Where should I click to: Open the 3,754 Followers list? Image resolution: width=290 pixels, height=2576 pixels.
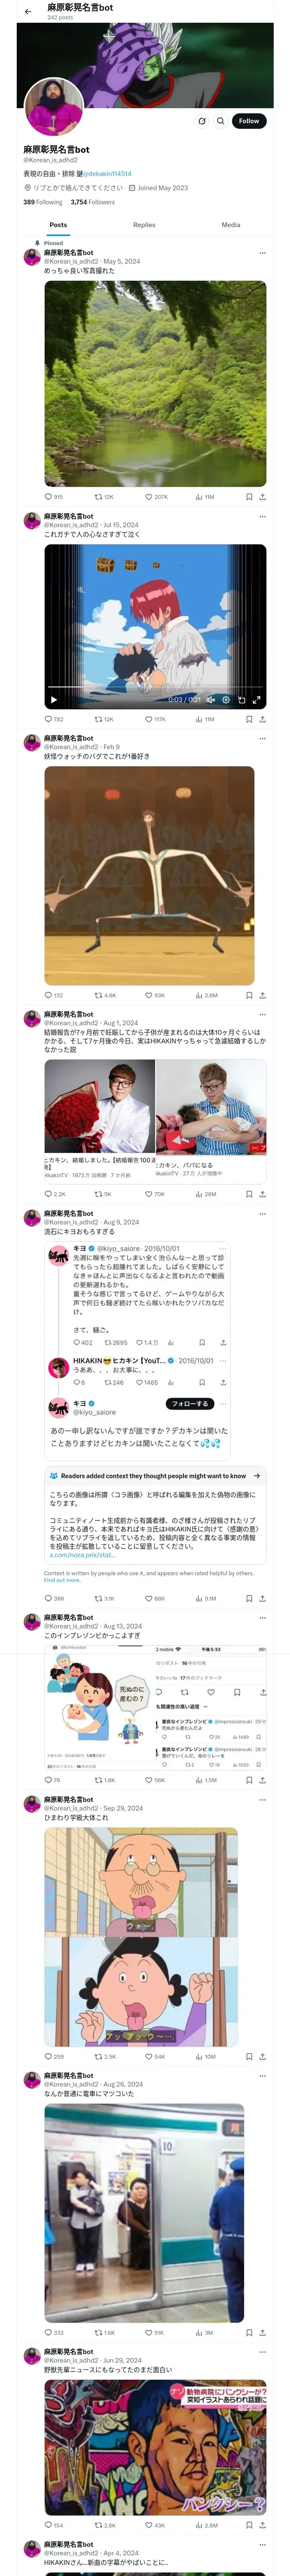[x=93, y=202]
